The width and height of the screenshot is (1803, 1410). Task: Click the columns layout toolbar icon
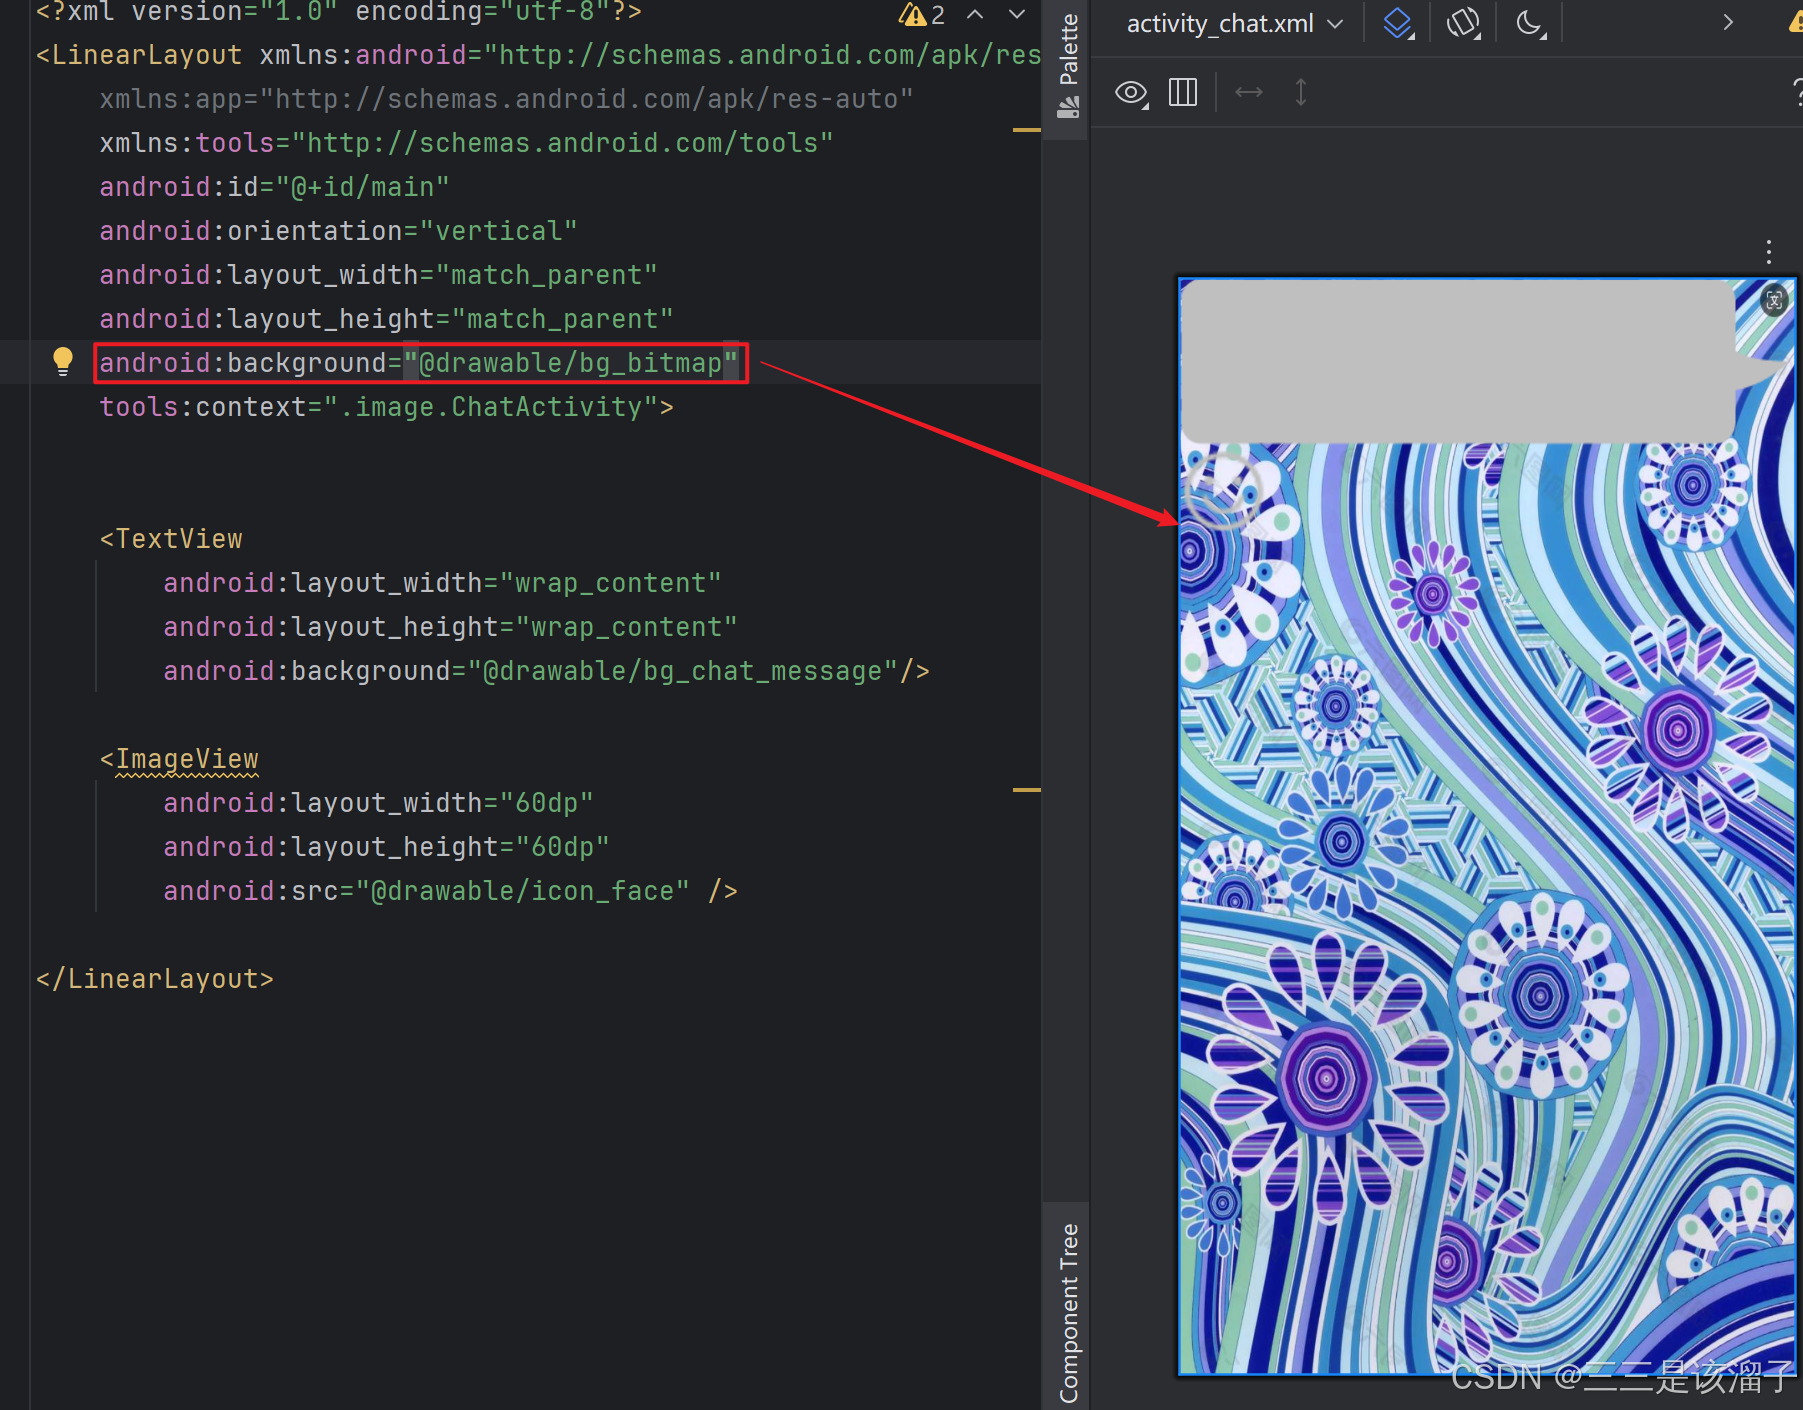click(x=1183, y=93)
